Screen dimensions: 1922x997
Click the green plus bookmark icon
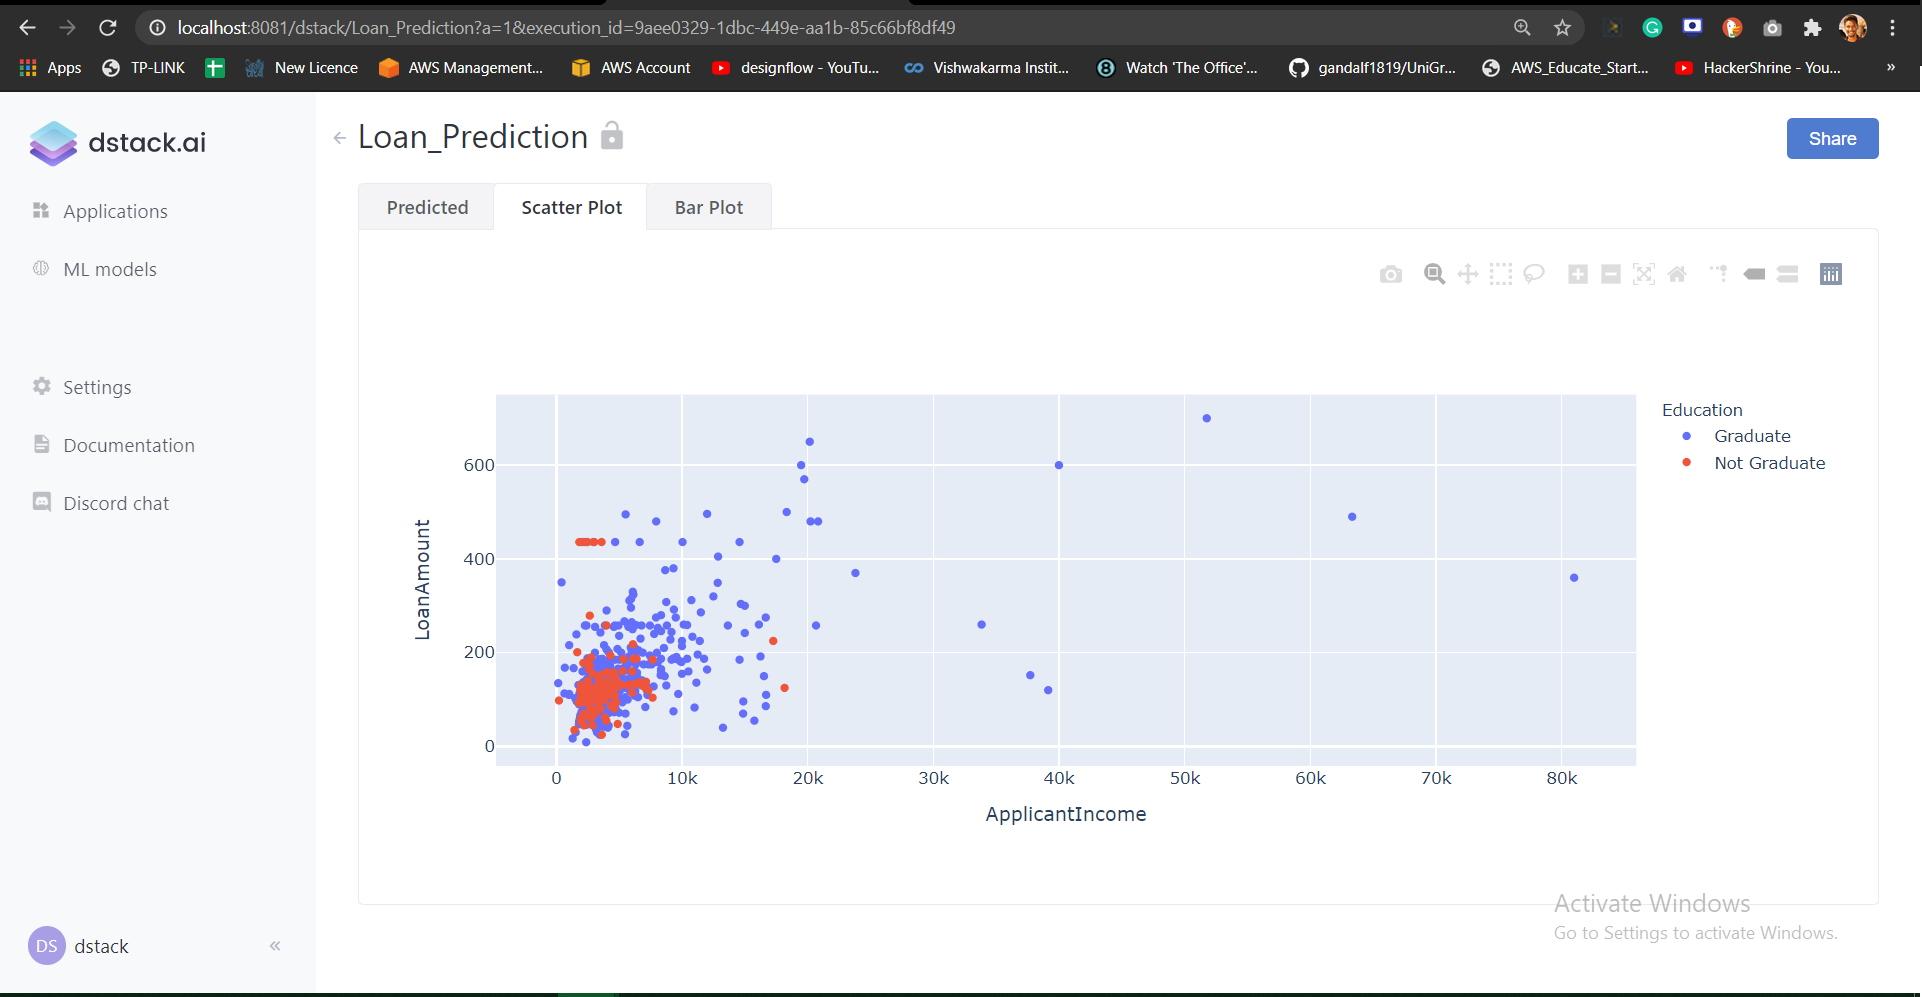click(215, 68)
